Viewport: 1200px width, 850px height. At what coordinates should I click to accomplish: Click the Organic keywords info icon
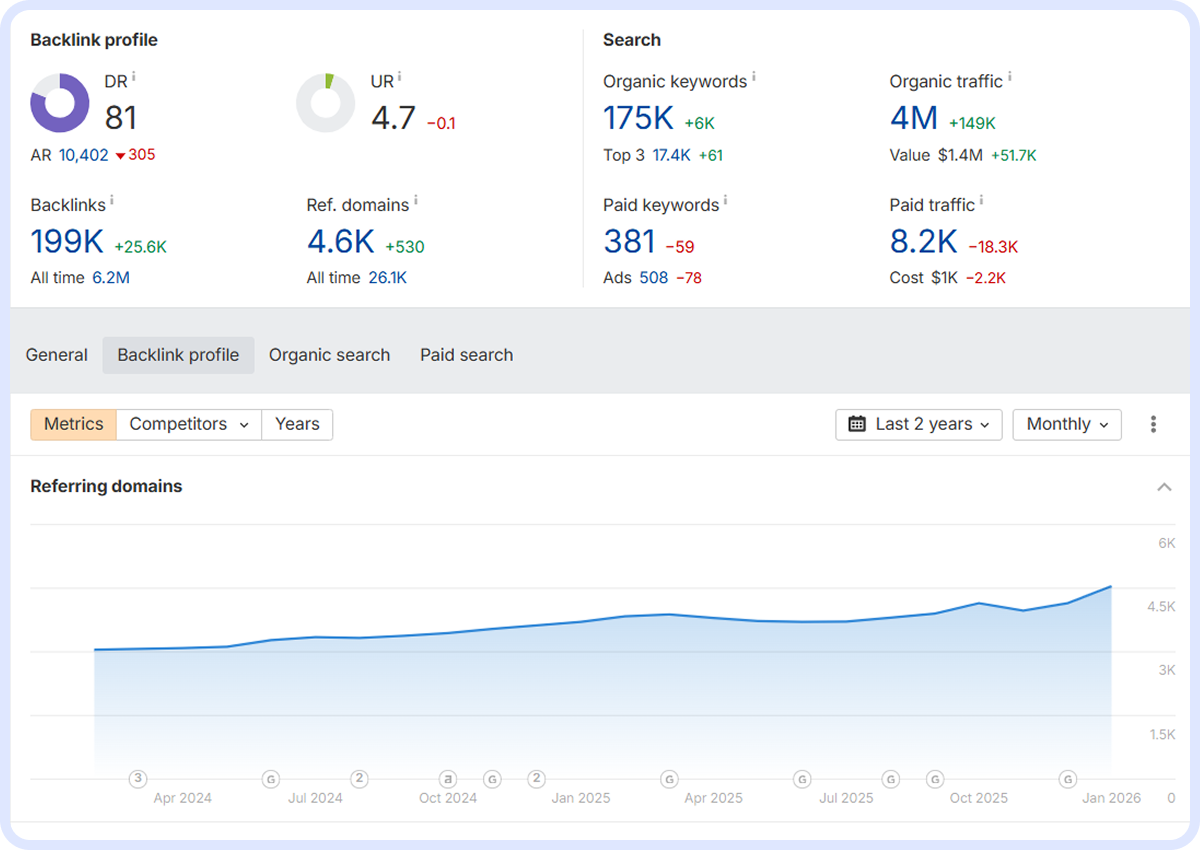[754, 77]
